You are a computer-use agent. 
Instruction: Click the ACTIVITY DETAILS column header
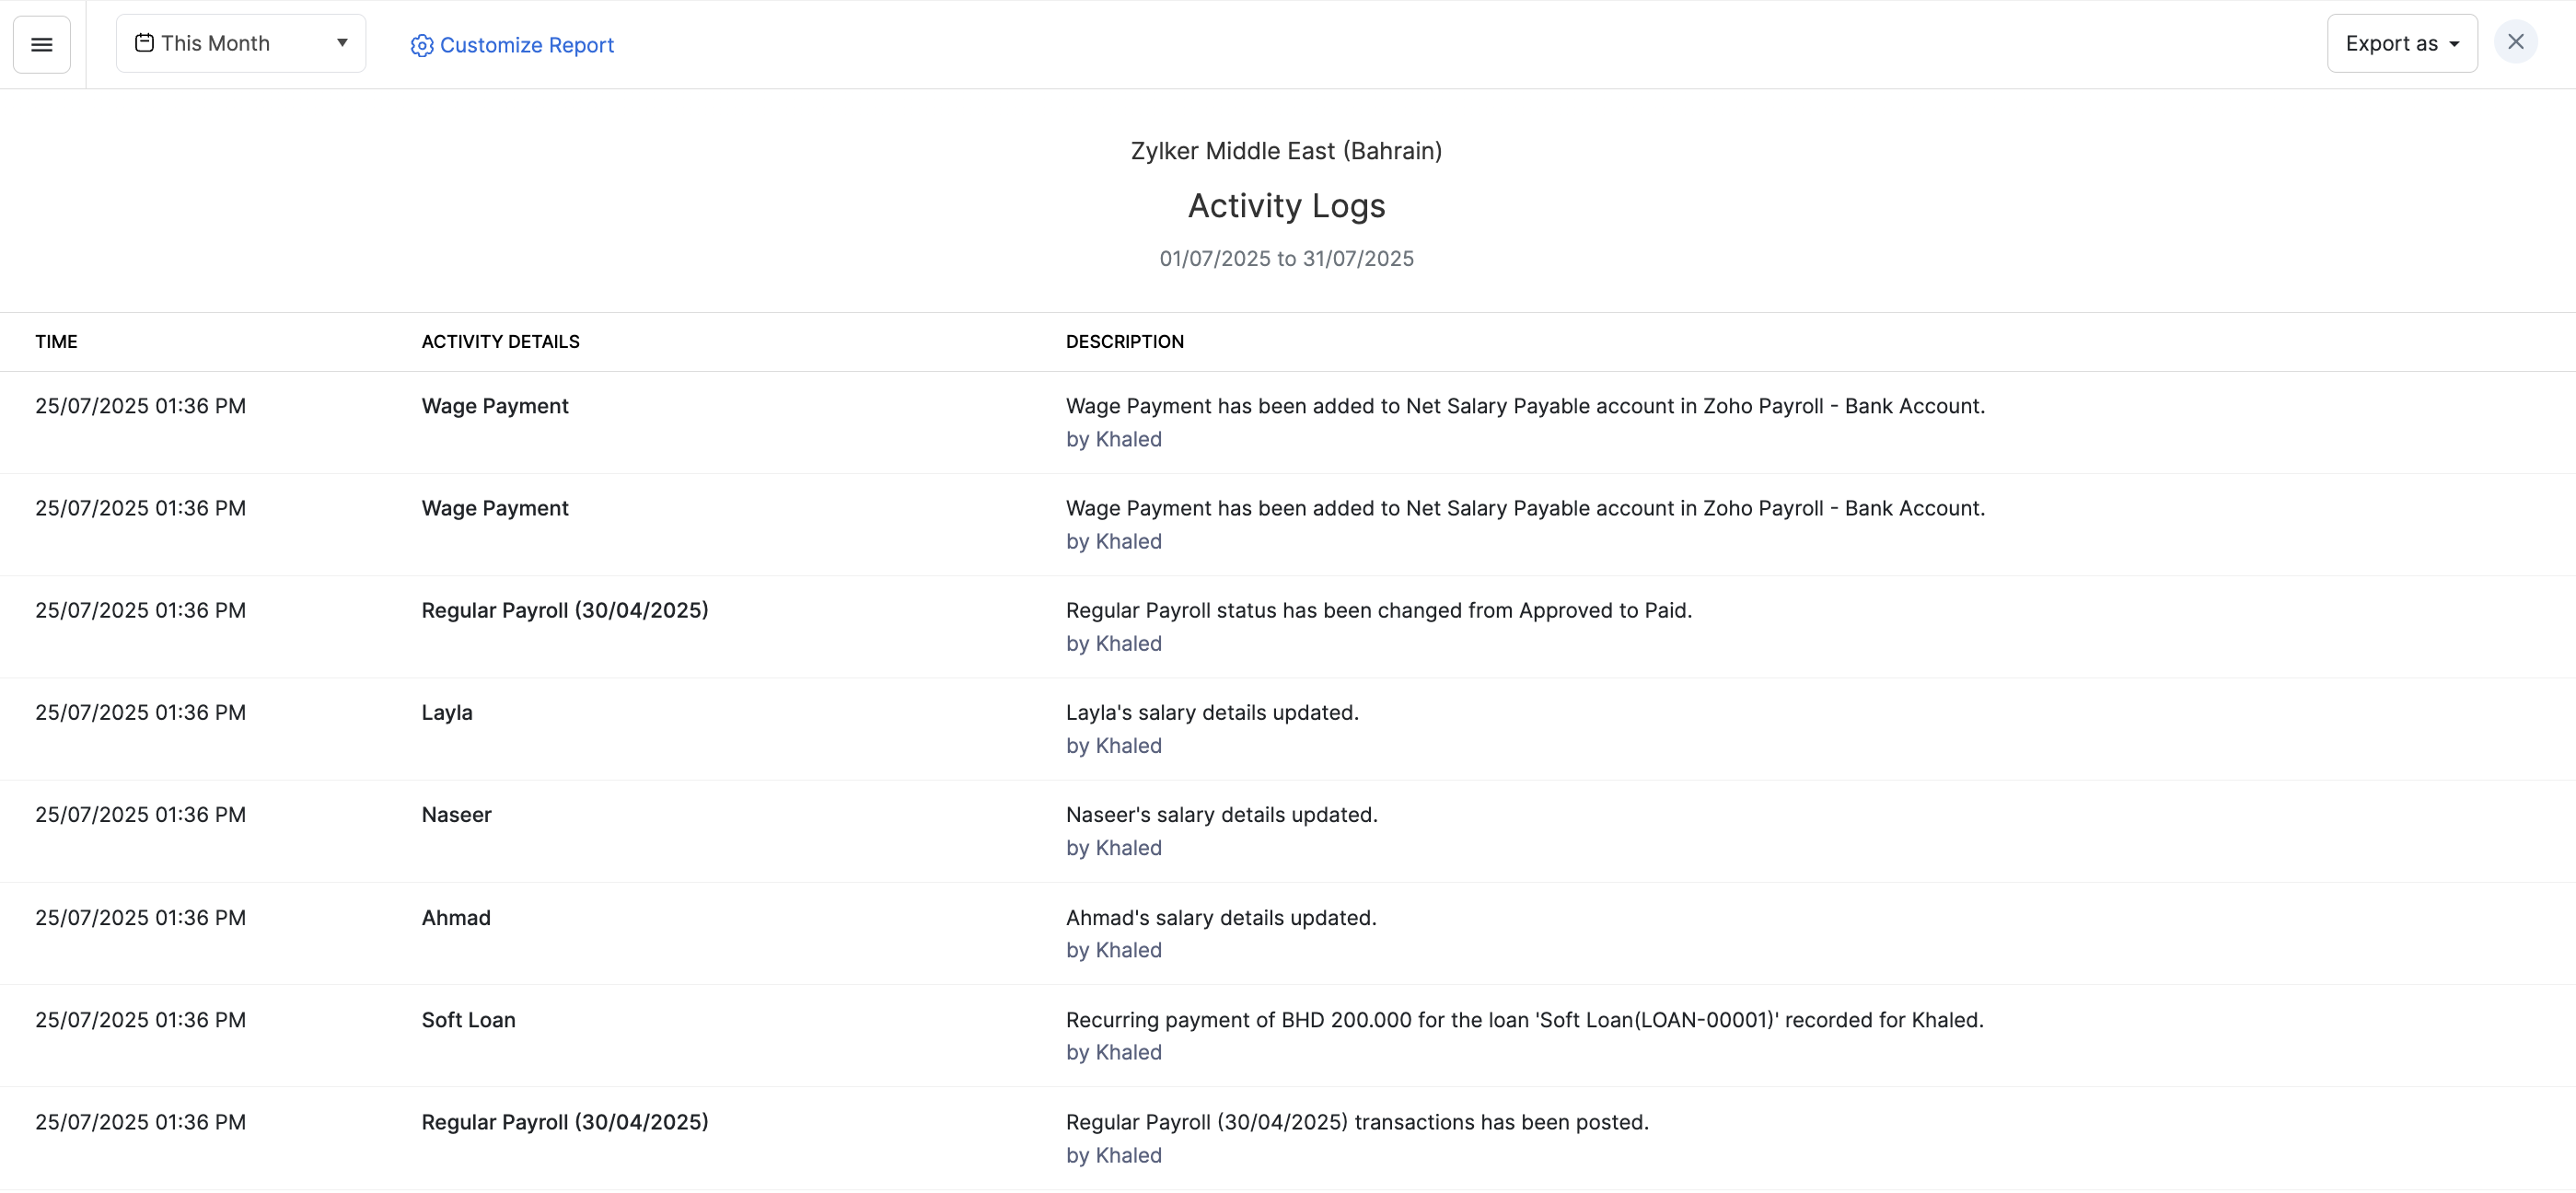500,341
